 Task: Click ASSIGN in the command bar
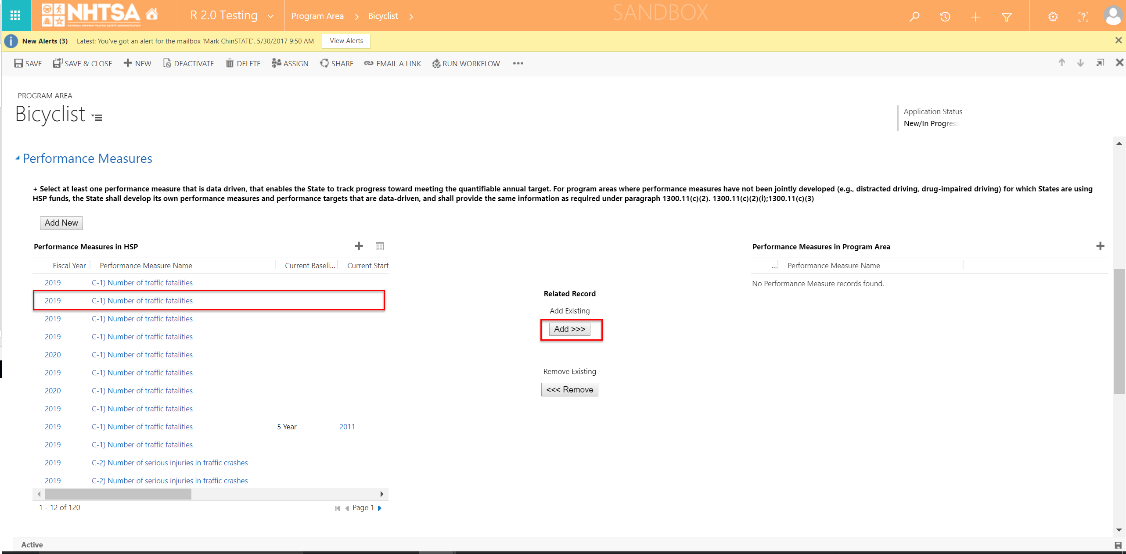coord(290,63)
